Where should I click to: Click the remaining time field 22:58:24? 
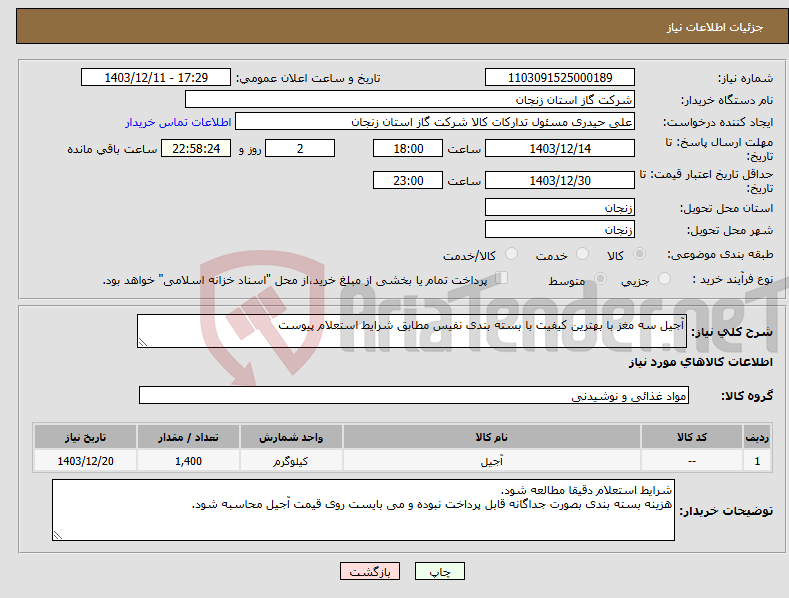(x=196, y=148)
